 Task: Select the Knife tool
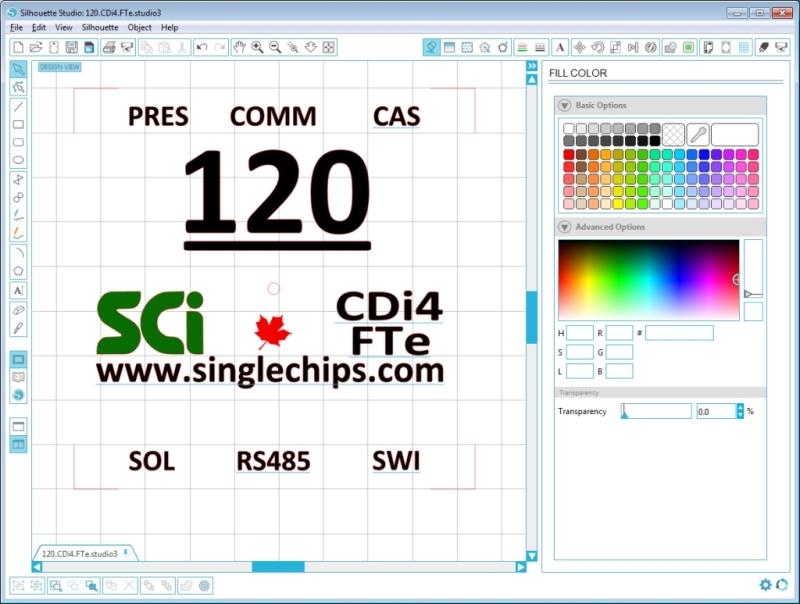(18, 328)
